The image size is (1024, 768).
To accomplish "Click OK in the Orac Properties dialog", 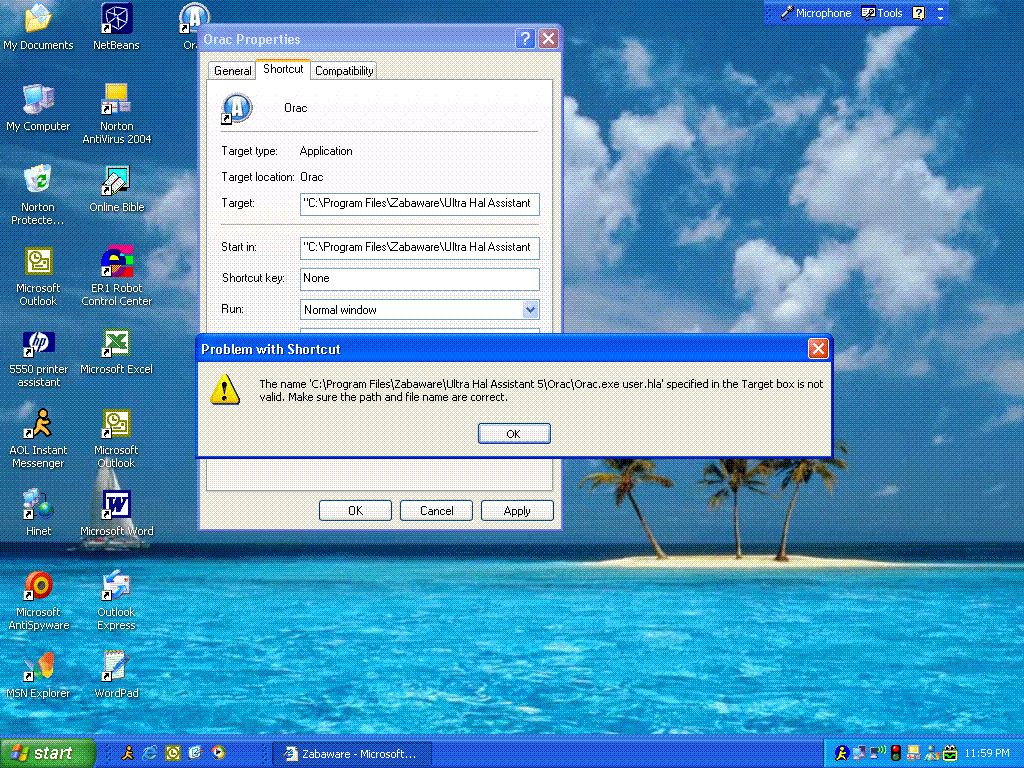I will pyautogui.click(x=355, y=511).
